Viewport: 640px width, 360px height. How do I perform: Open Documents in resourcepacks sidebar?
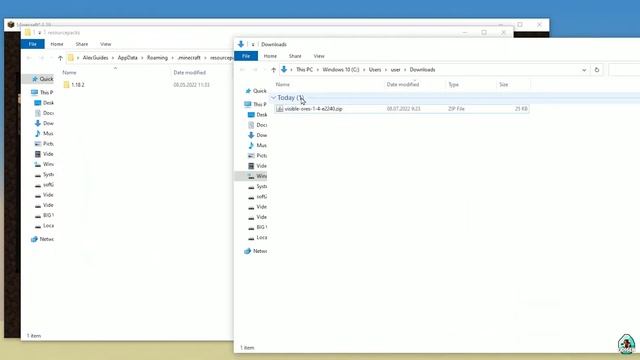(x=44, y=113)
